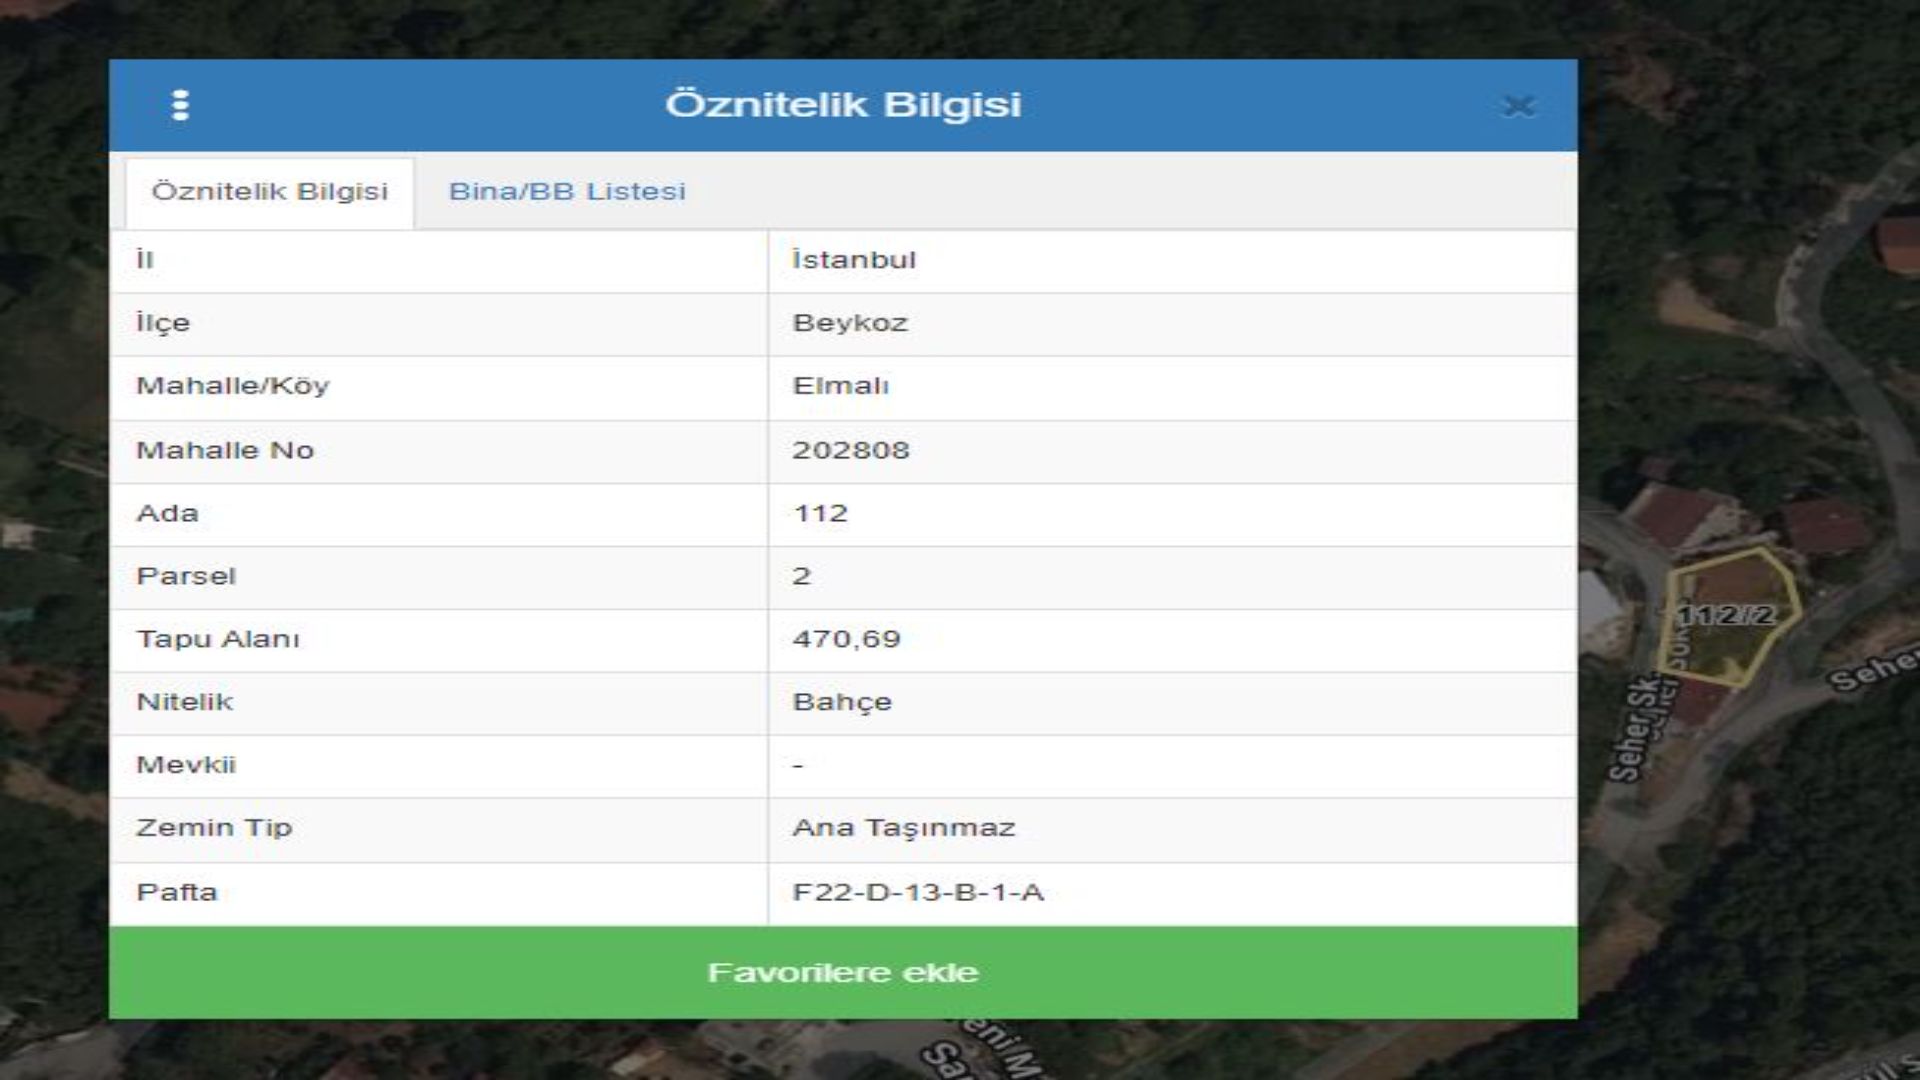
Task: Switch to the Bina/BB Listesi tab
Action: (x=567, y=192)
